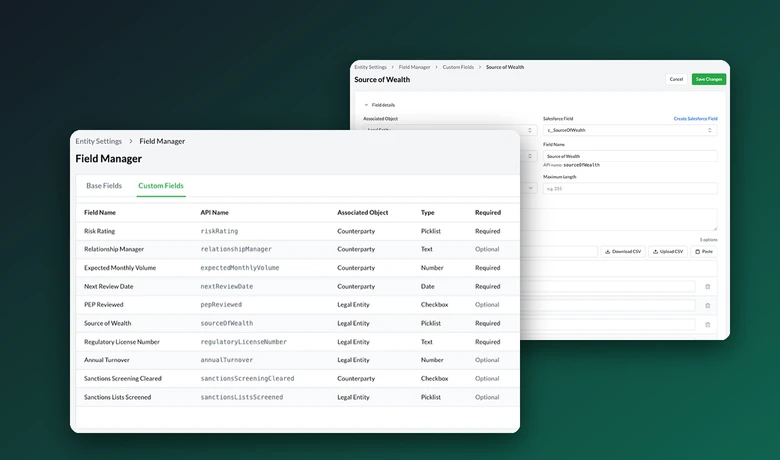Open the PEP Reviewed field
Image resolution: width=780 pixels, height=460 pixels.
[x=297, y=304]
